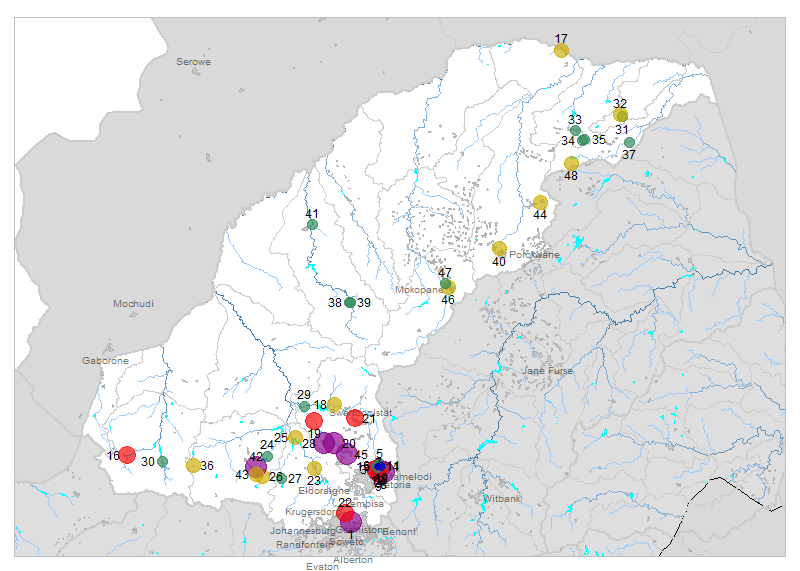Click the red marker labeled 22
The width and height of the screenshot is (800, 571).
coord(345,514)
